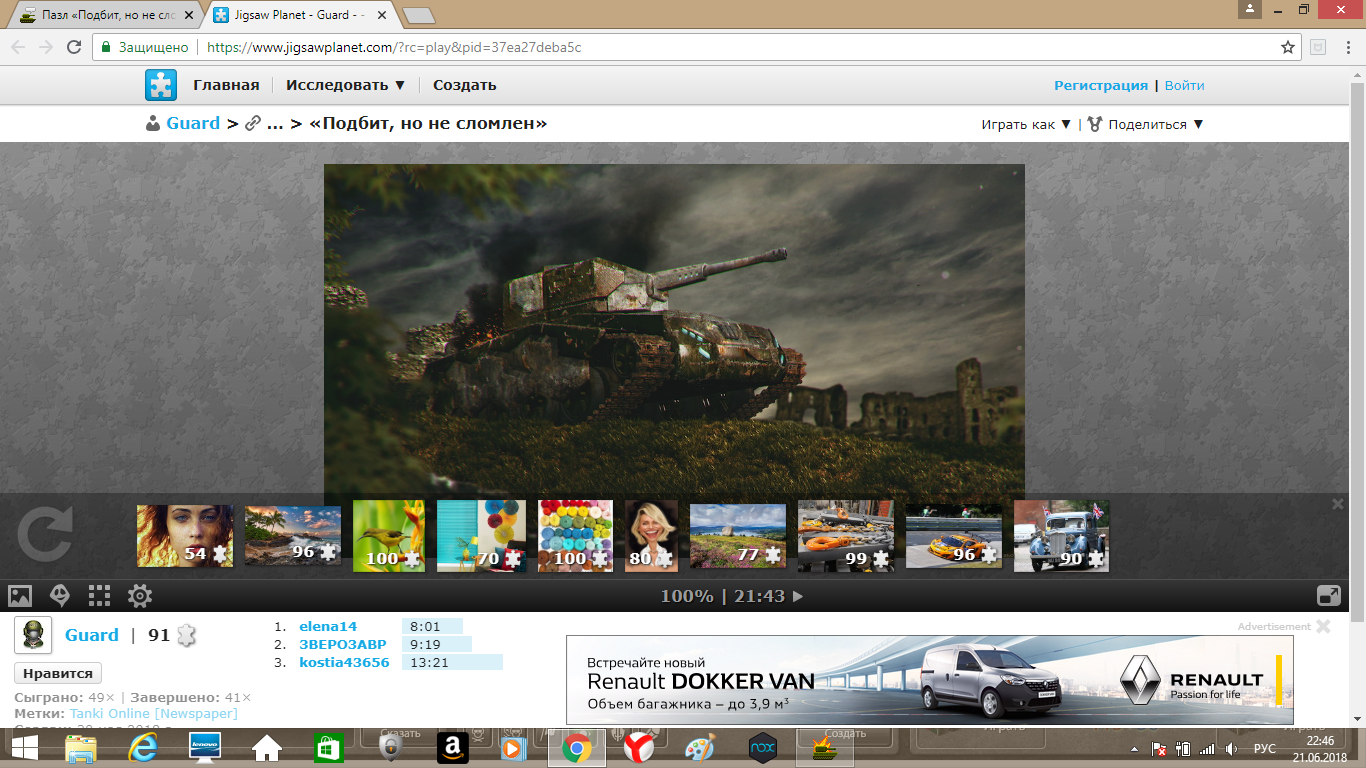Open Chrome's three-dot menu
This screenshot has height=768, width=1366.
coord(1349,47)
